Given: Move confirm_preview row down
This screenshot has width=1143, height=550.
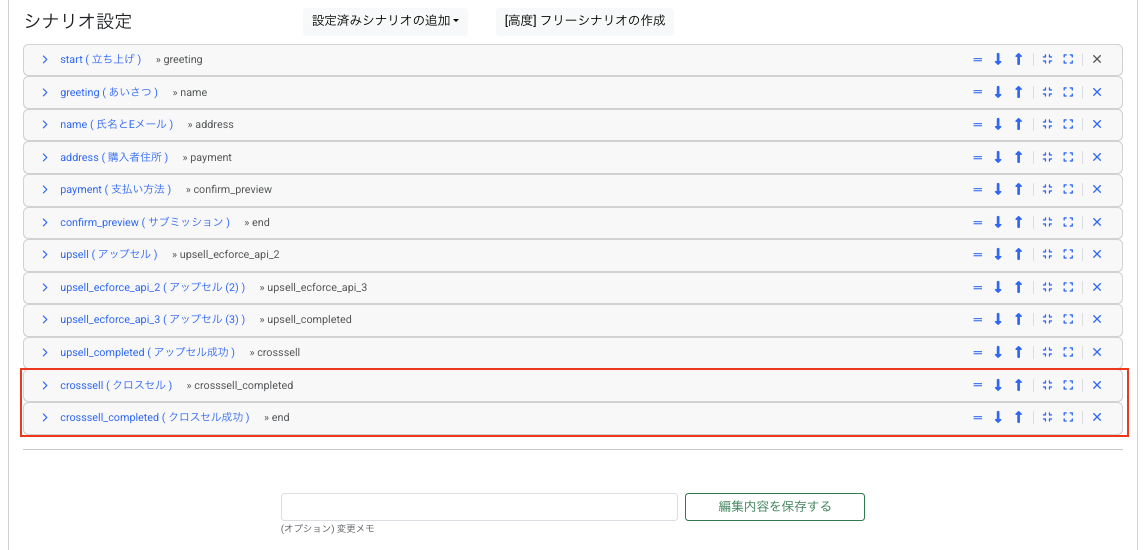Looking at the screenshot, I should click(998, 222).
